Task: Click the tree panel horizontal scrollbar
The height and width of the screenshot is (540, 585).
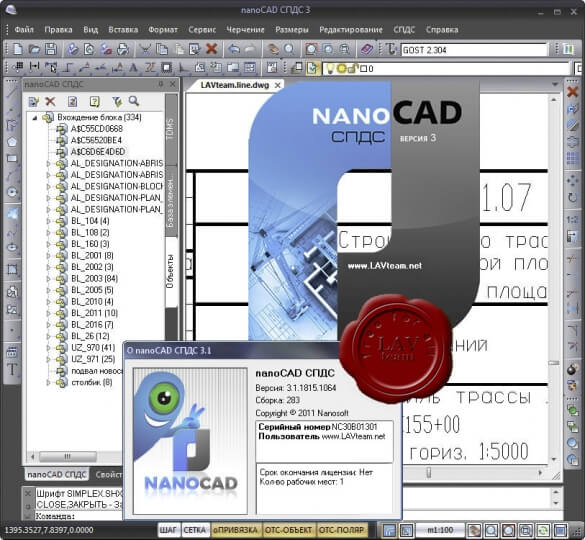Action: [x=75, y=456]
